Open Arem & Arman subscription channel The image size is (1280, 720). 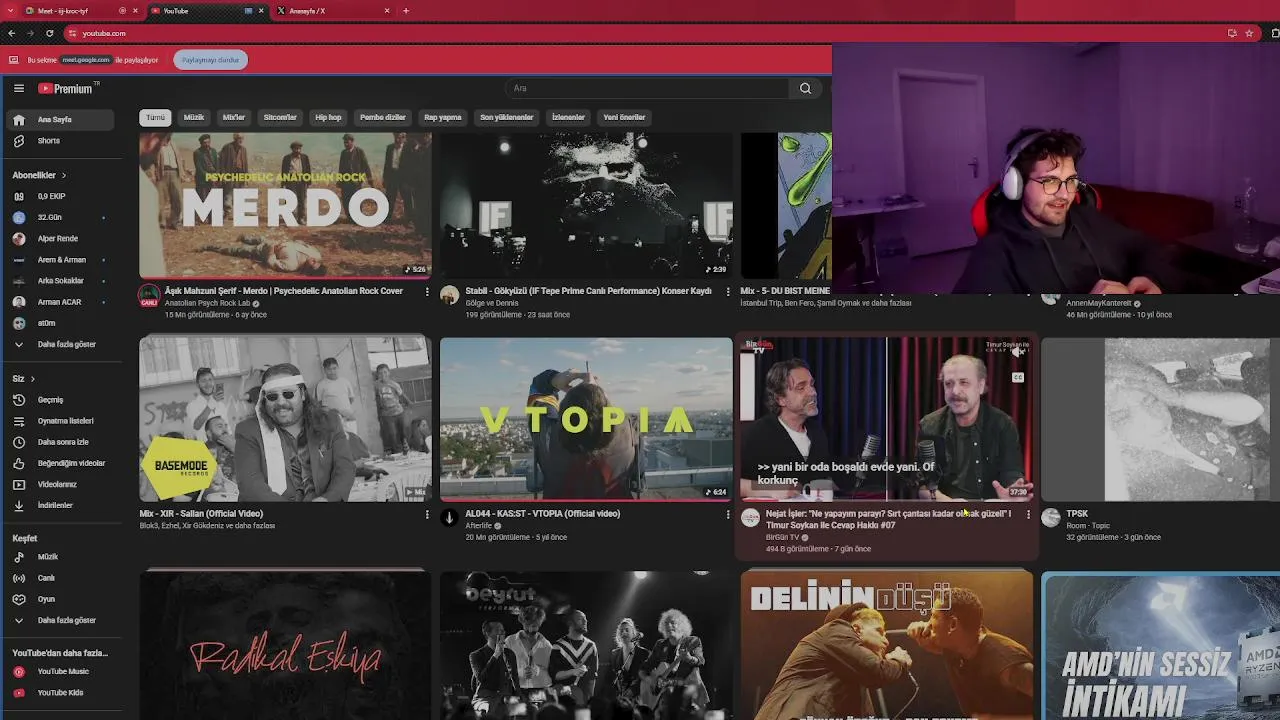pyautogui.click(x=60, y=260)
